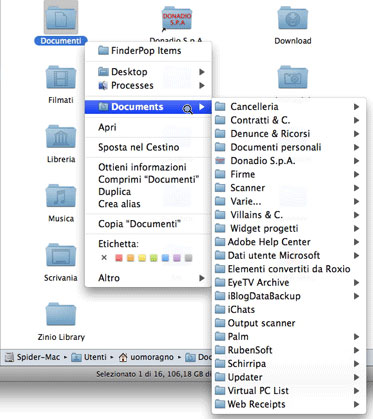This screenshot has height=419, width=373.
Task: Open Widget progetti submenu item
Action: [289, 228]
